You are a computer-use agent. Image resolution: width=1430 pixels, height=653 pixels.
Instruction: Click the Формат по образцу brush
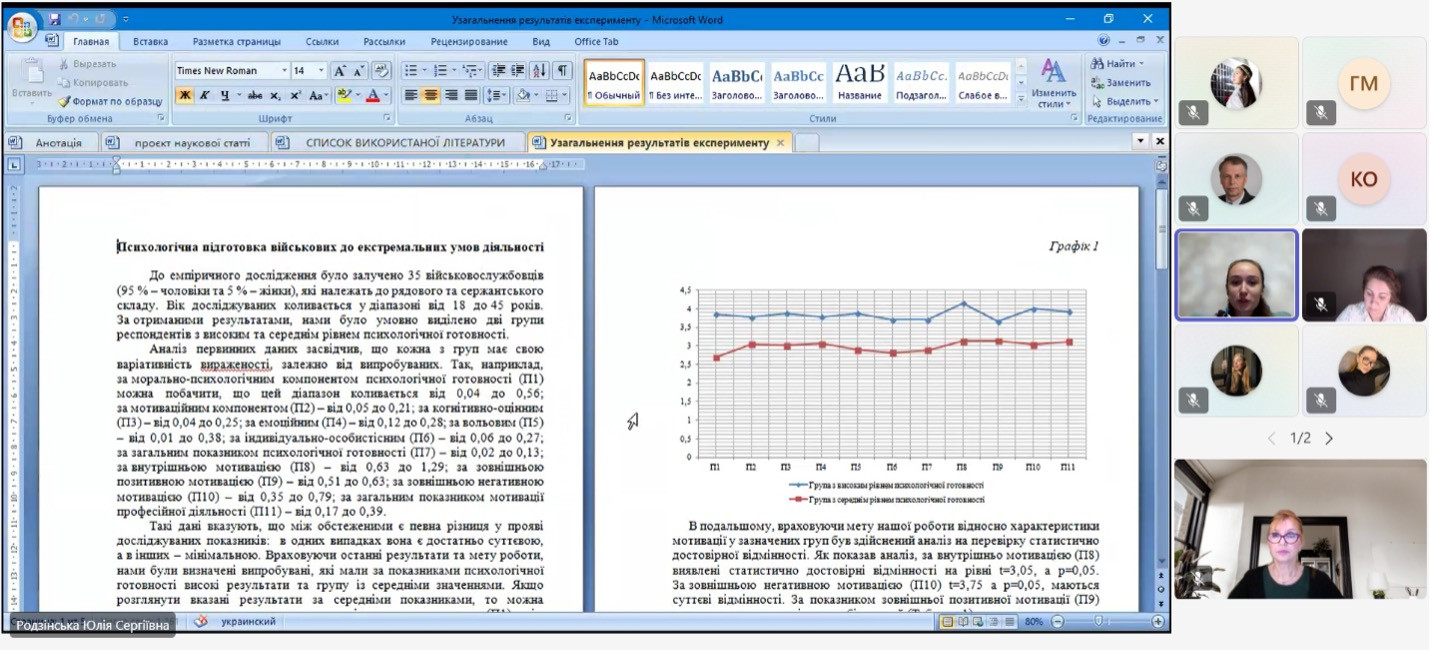110,101
